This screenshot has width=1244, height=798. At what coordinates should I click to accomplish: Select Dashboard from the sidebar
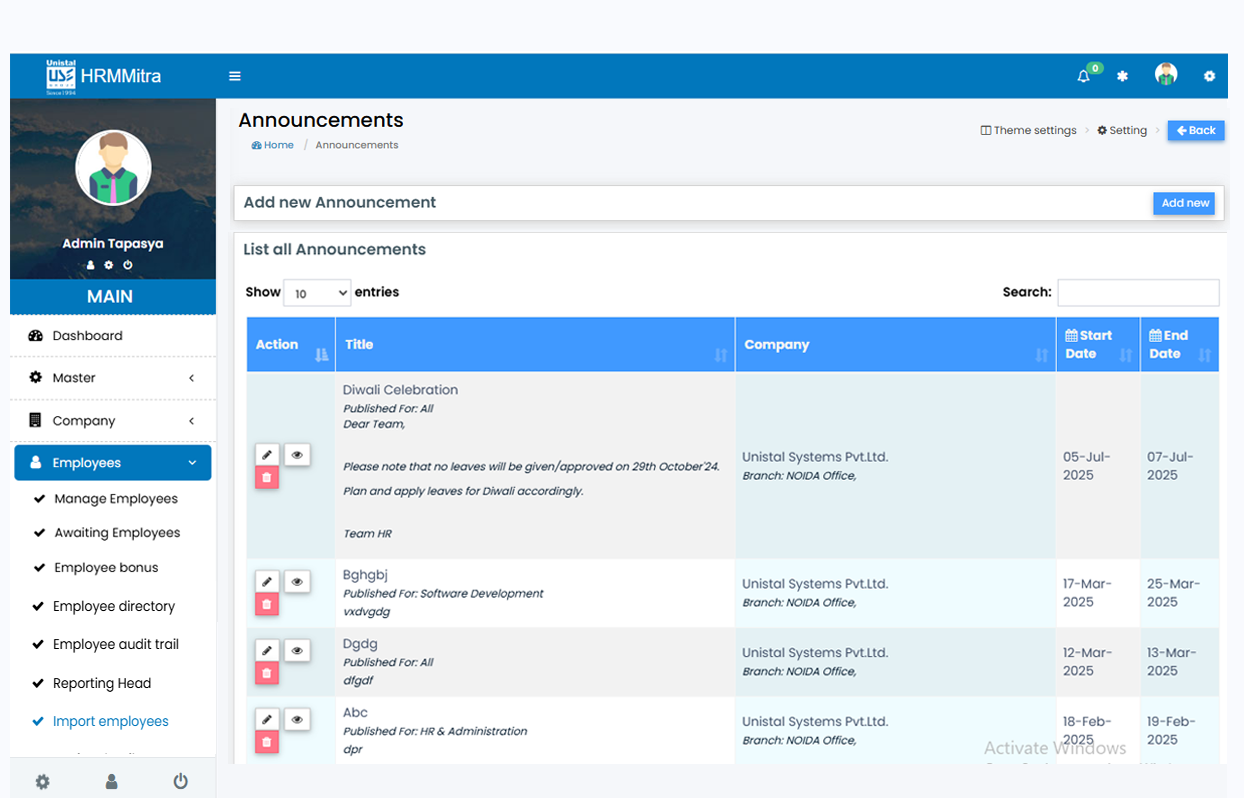coord(88,336)
